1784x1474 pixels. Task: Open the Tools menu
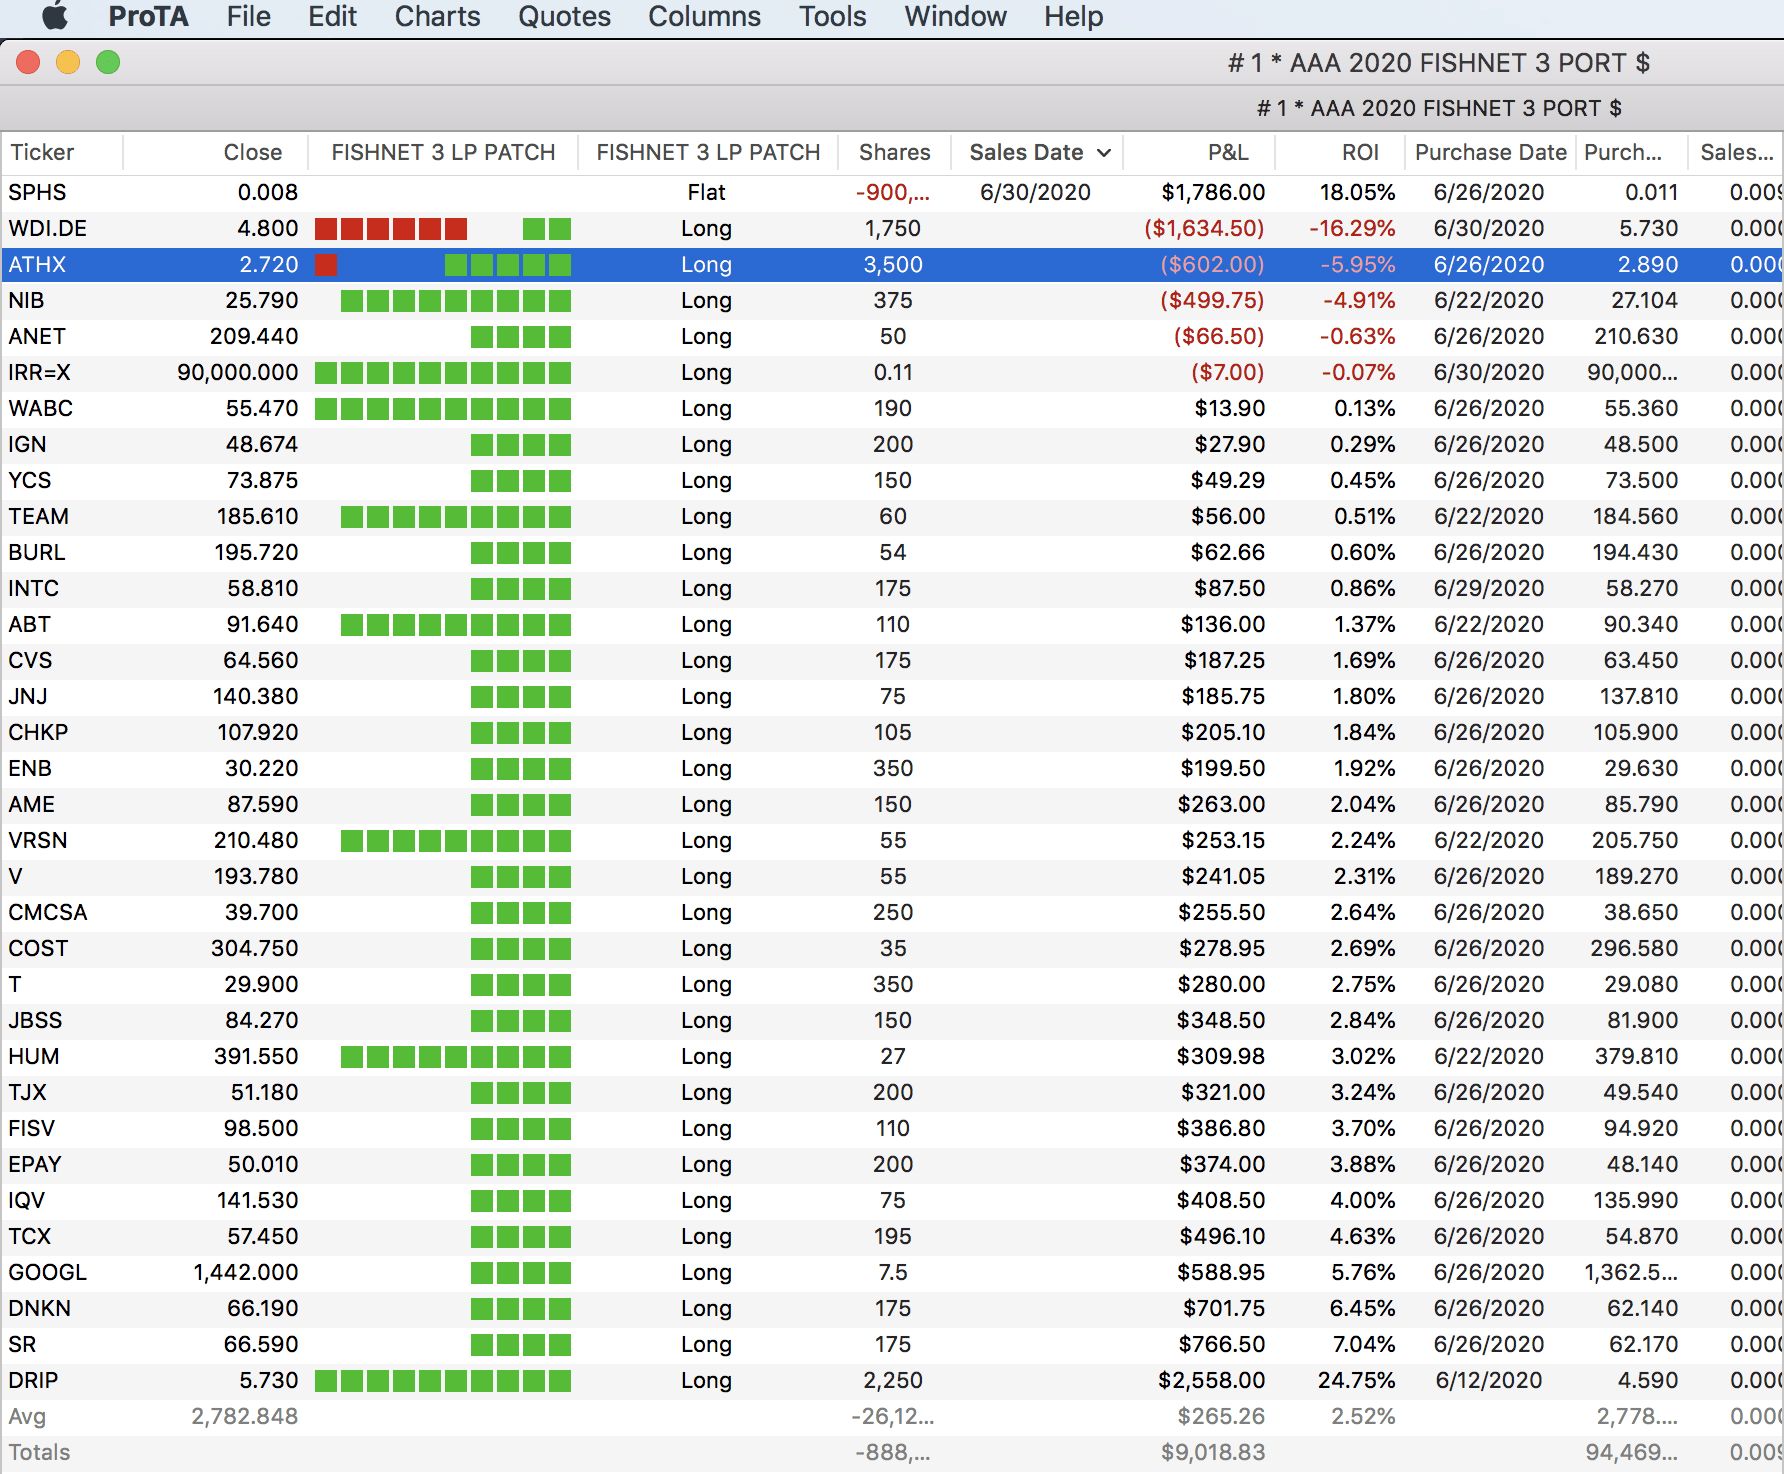(832, 16)
